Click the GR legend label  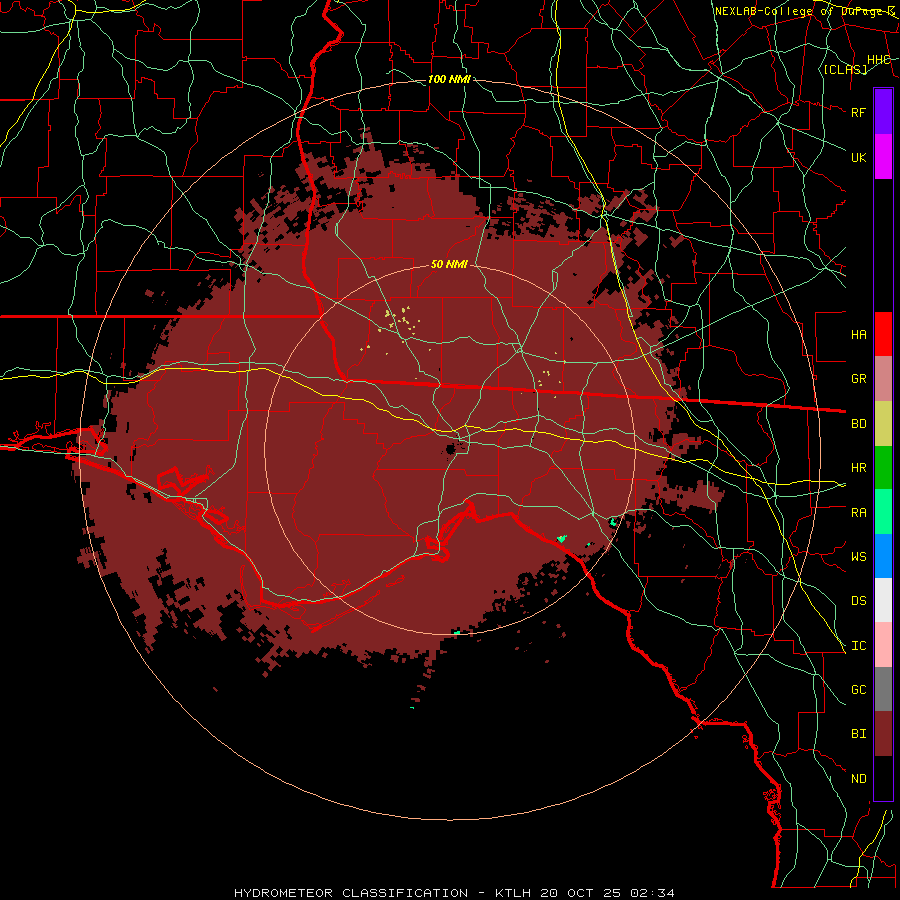click(x=858, y=379)
